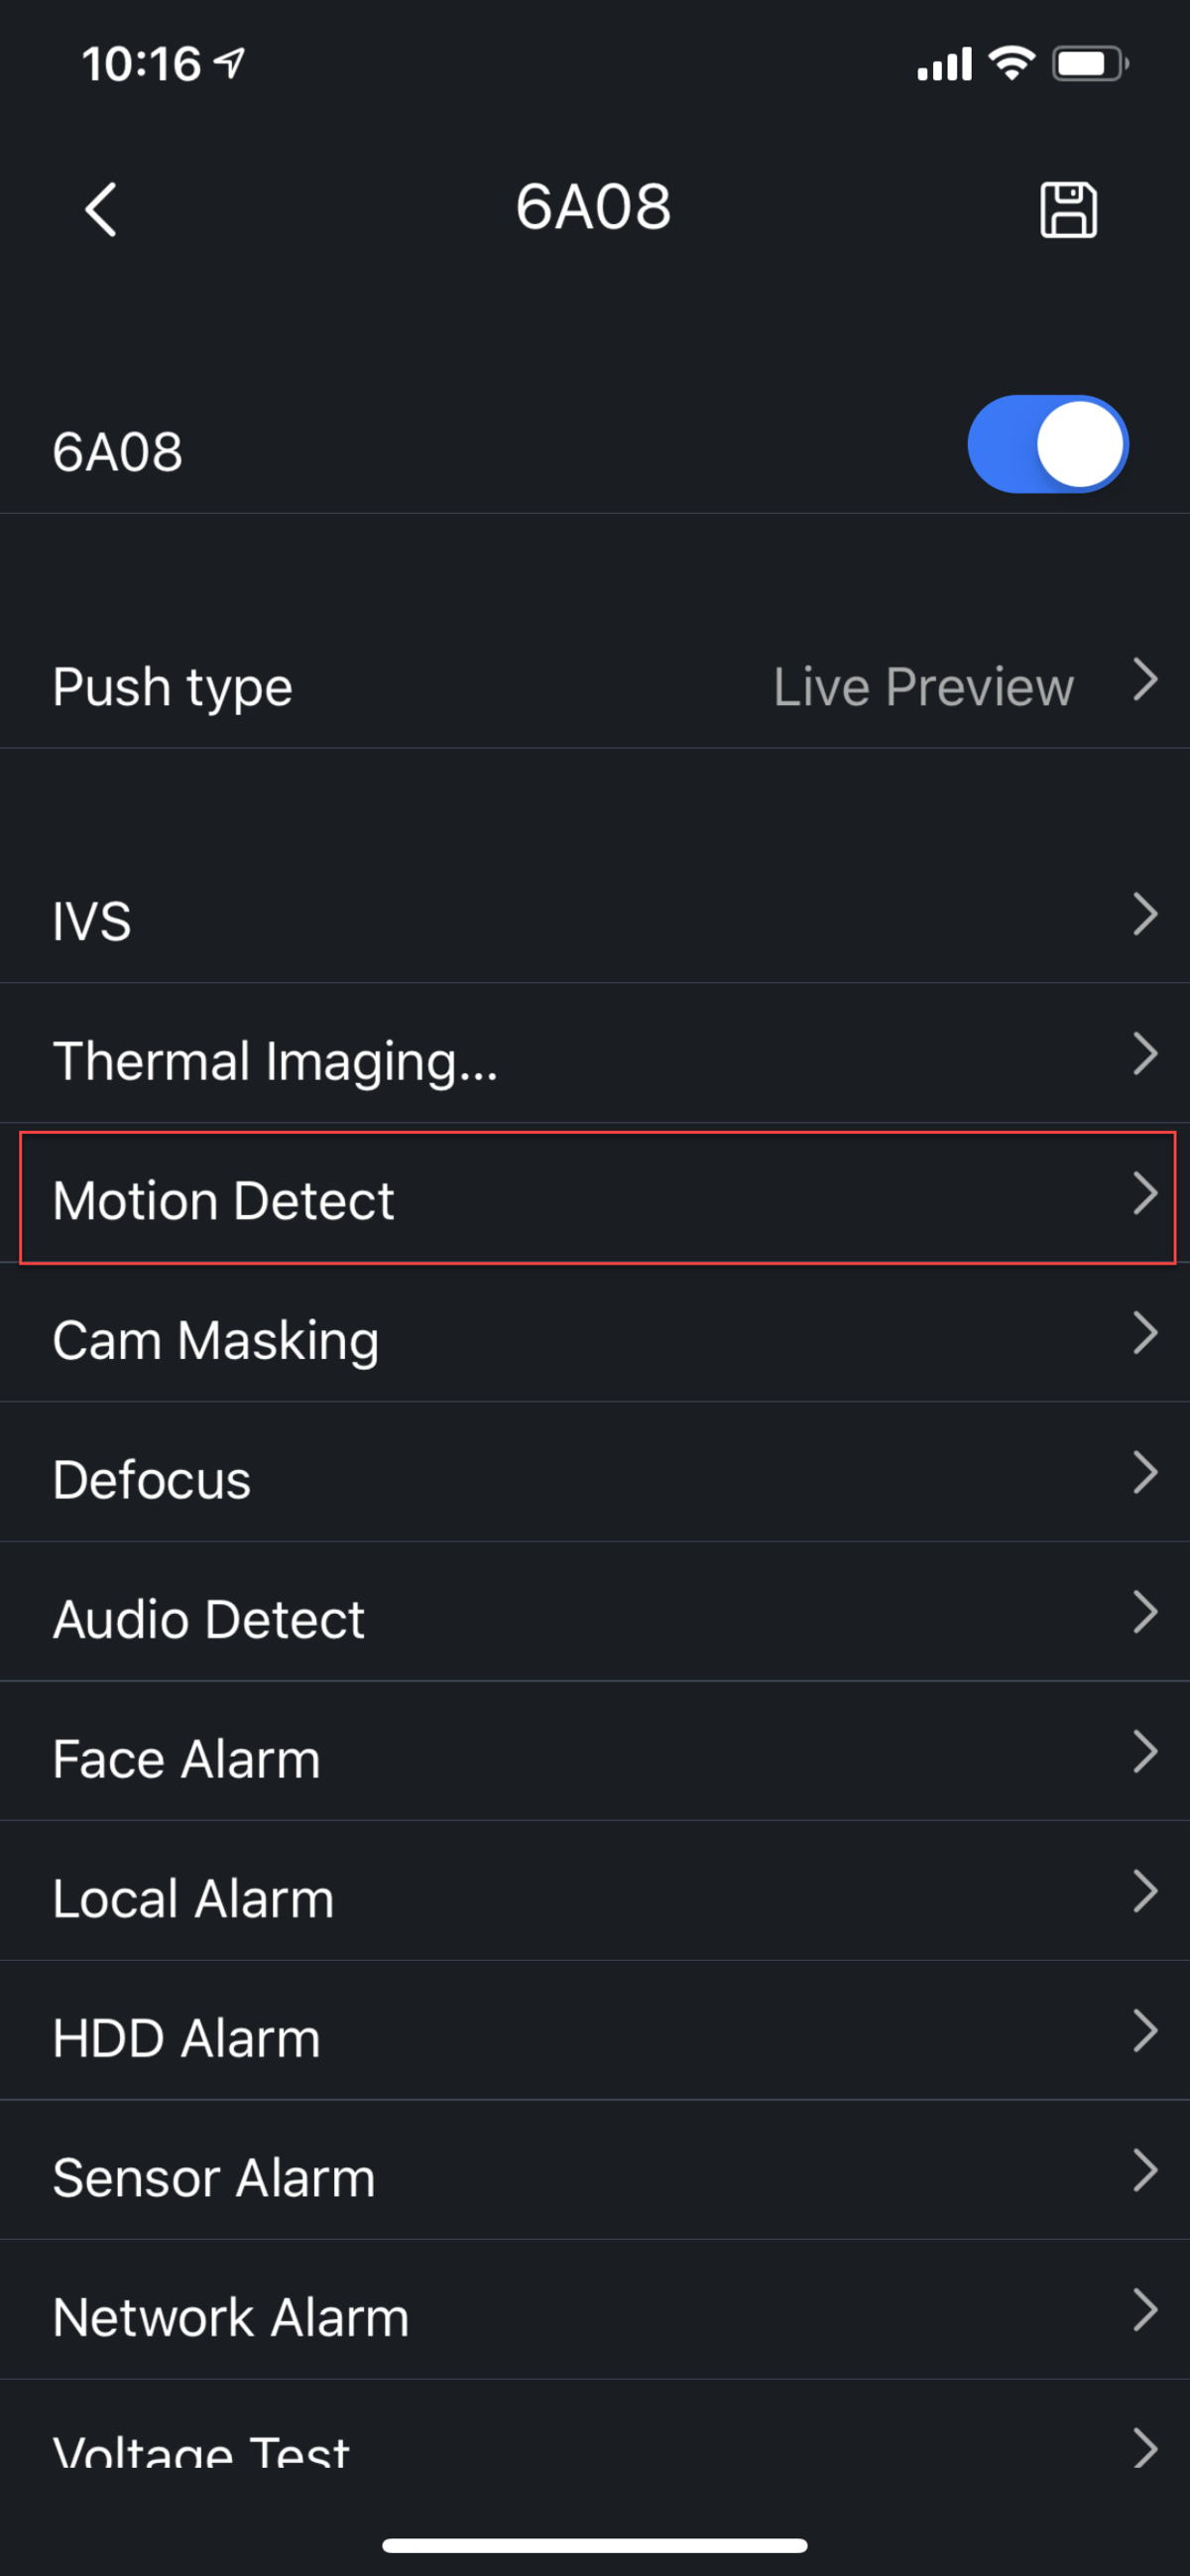Expand Thermal Imaging chevron arrow

pos(1144,1054)
